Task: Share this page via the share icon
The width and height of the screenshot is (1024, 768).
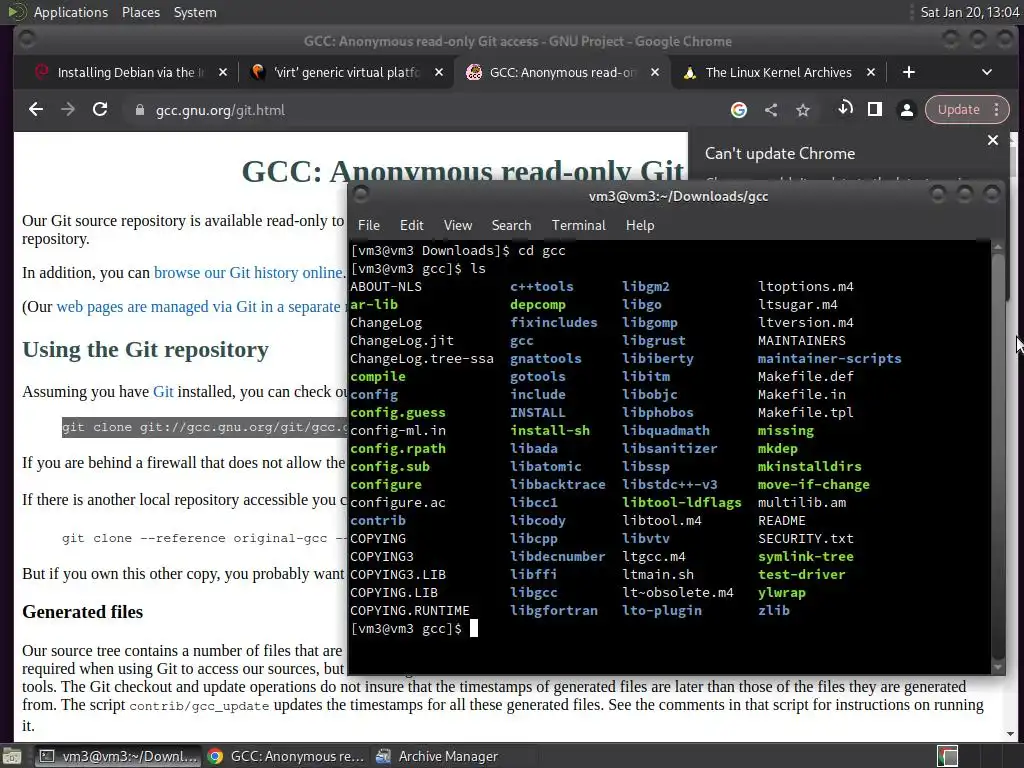Action: tap(771, 110)
